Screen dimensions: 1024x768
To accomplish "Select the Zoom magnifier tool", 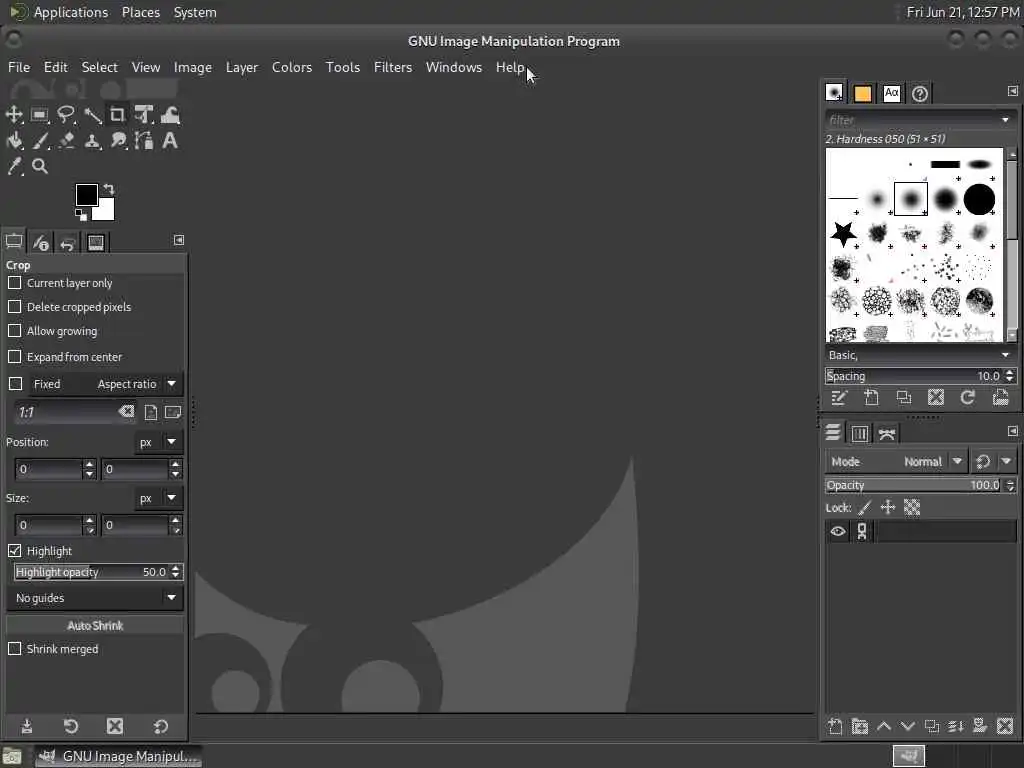I will pyautogui.click(x=39, y=167).
